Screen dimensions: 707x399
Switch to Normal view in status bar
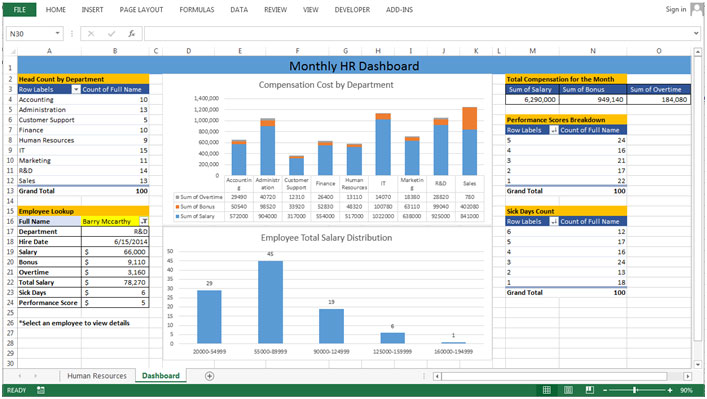click(546, 390)
